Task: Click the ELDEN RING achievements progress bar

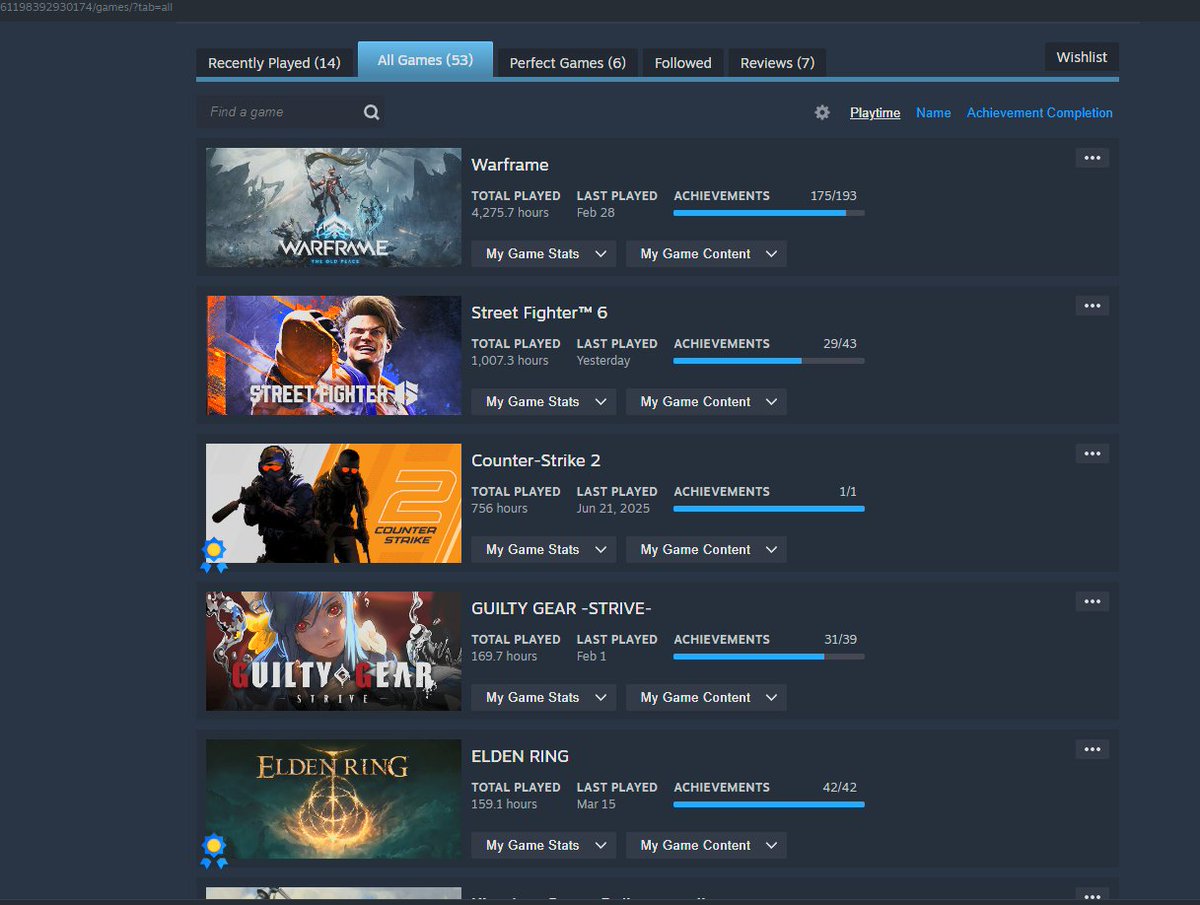Action: [x=769, y=805]
